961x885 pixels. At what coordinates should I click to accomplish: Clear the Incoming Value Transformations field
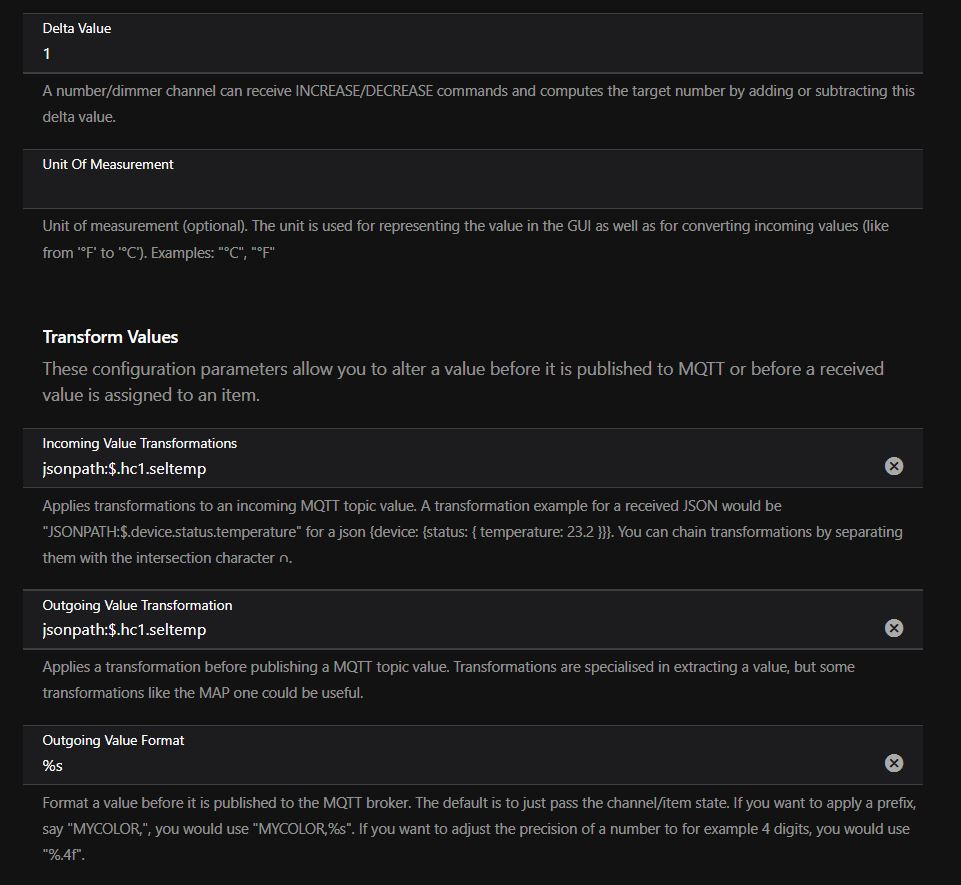click(x=894, y=466)
